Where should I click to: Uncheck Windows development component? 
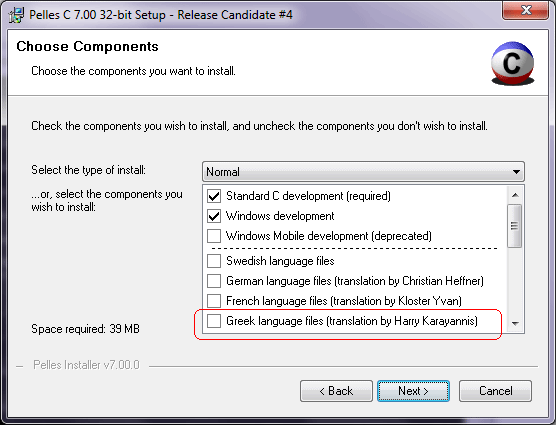coord(214,216)
